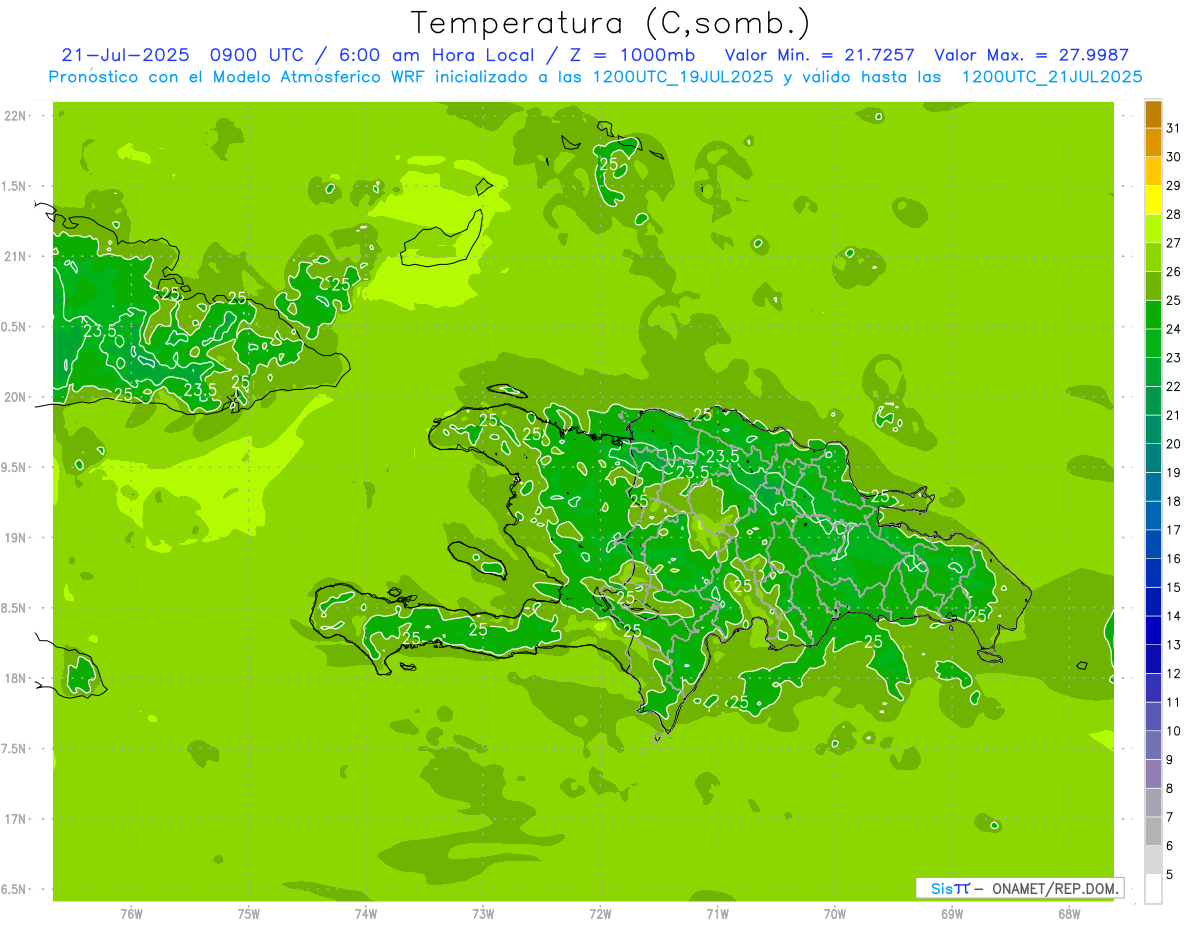Click the "17N" latitude axis label
This screenshot has width=1200, height=927.
pyautogui.click(x=17, y=820)
